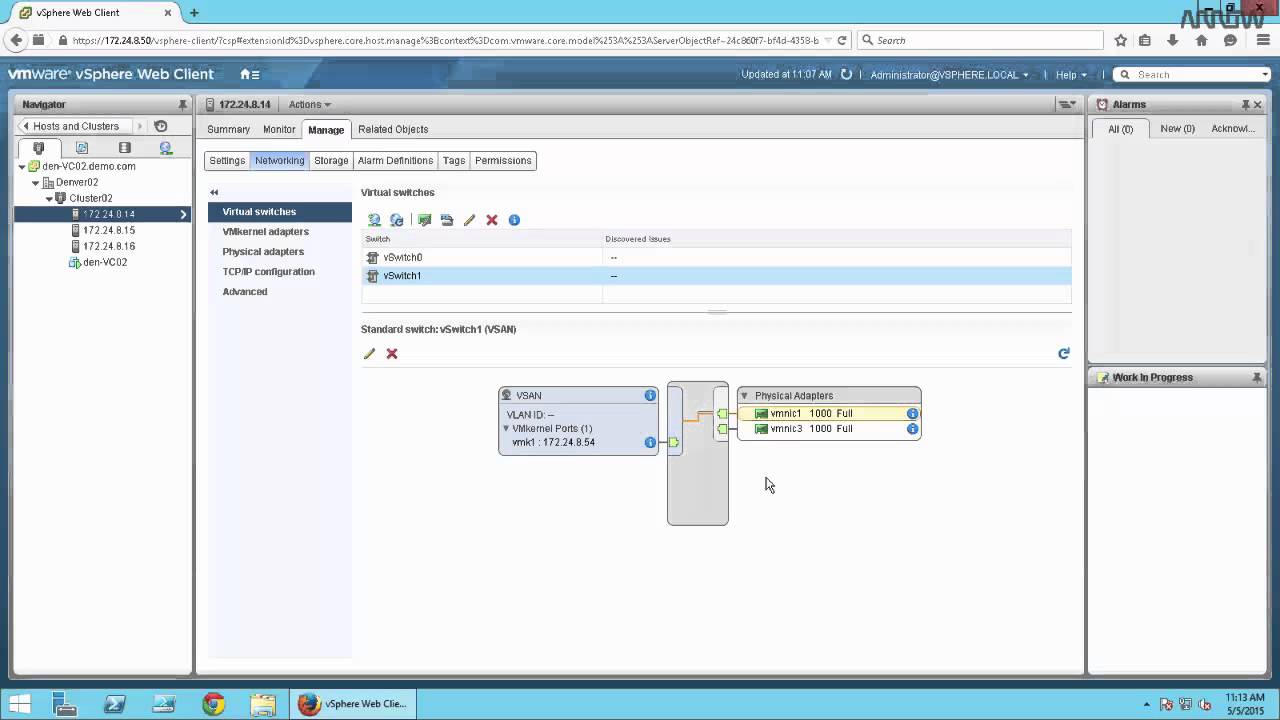Switch to the Monitor tab

pyautogui.click(x=279, y=129)
